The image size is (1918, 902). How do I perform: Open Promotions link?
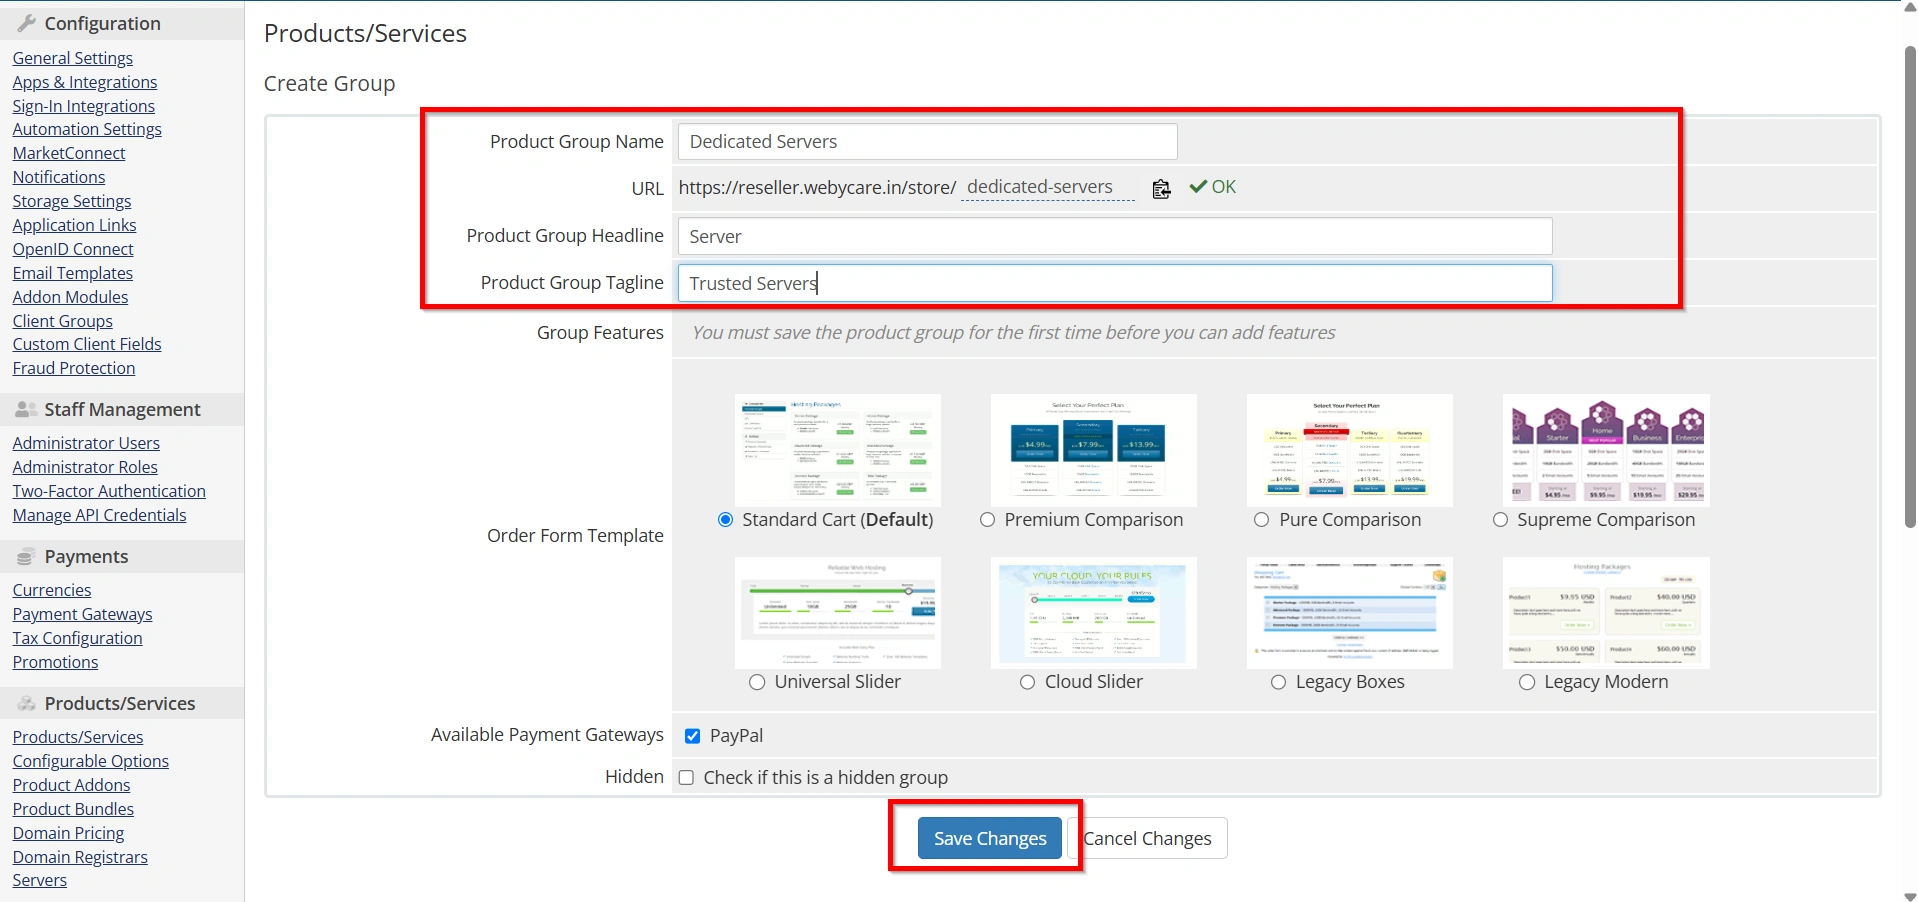tap(56, 662)
